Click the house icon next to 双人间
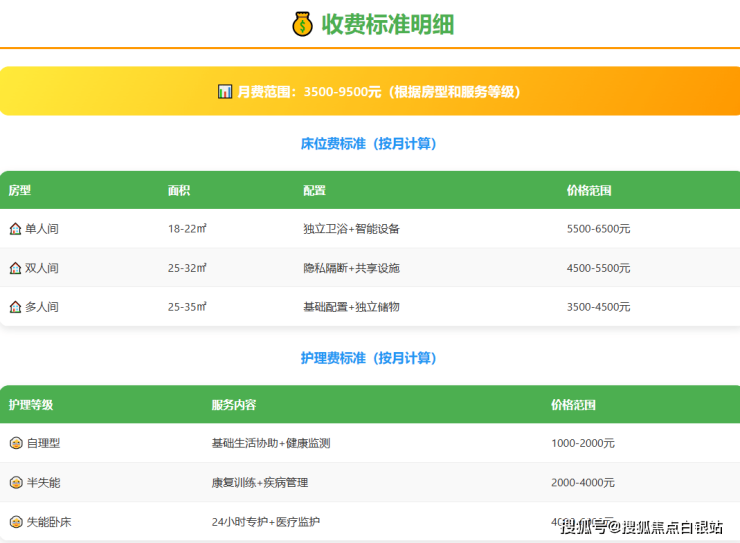The width and height of the screenshot is (740, 543). coord(15,268)
